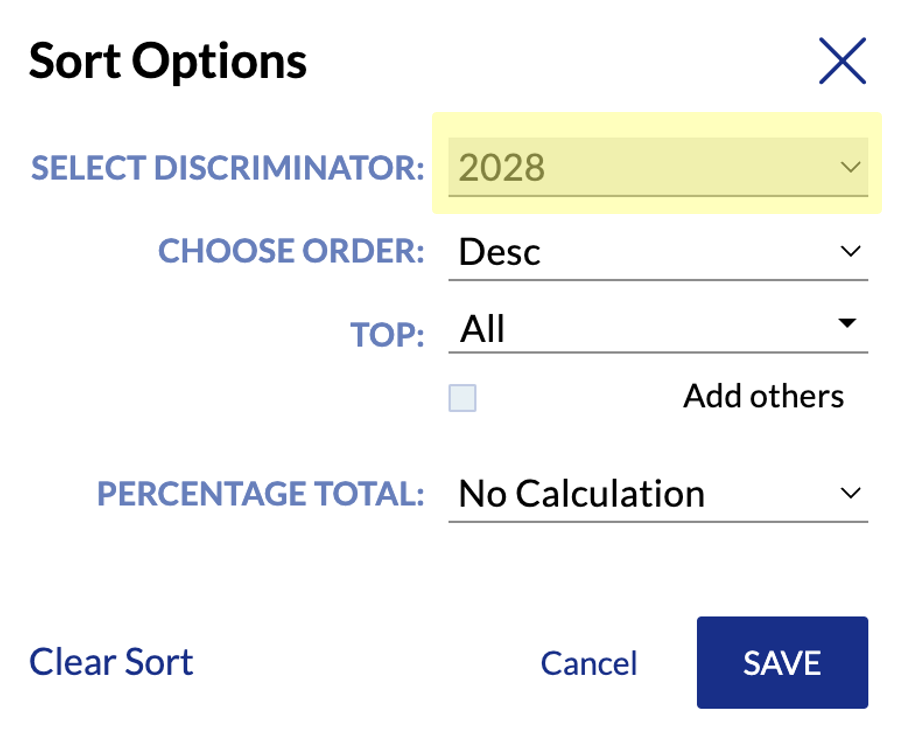Viewport: 912px width, 744px height.
Task: Click the TOP label
Action: click(387, 335)
